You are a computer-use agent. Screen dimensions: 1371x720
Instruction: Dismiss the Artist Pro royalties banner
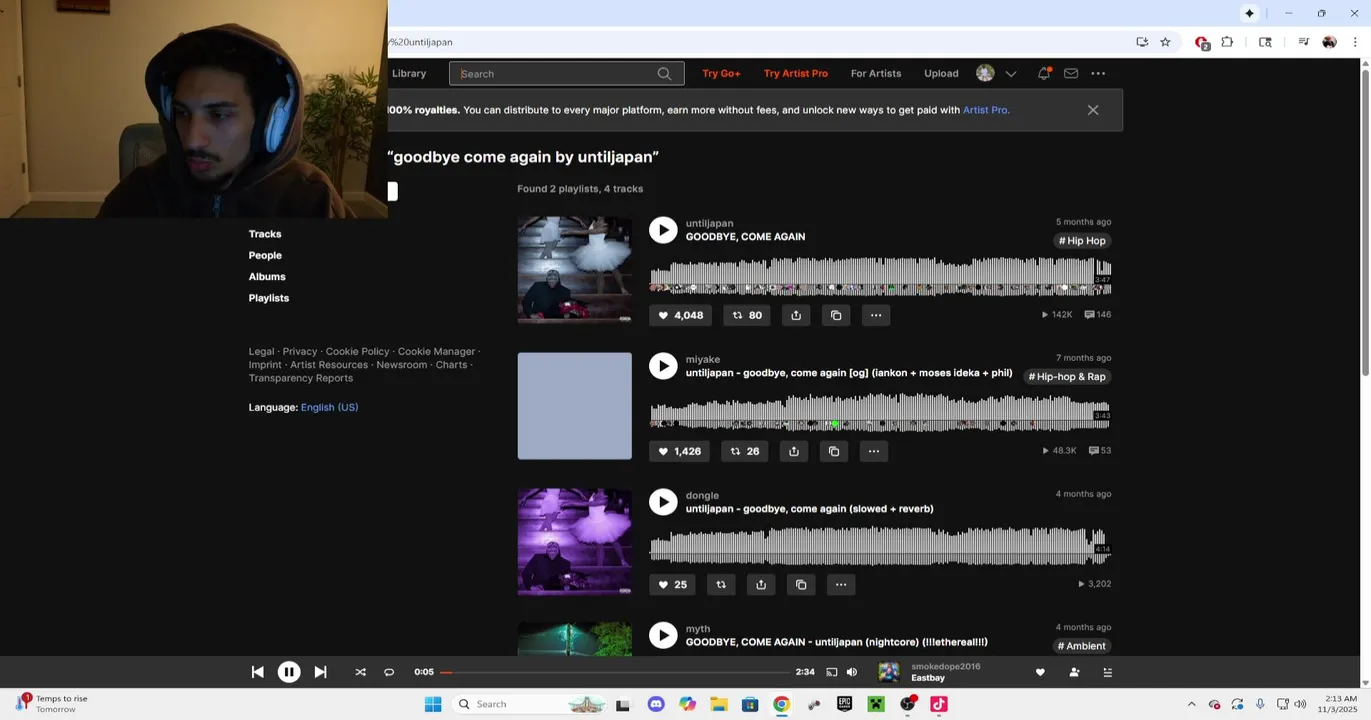point(1093,110)
